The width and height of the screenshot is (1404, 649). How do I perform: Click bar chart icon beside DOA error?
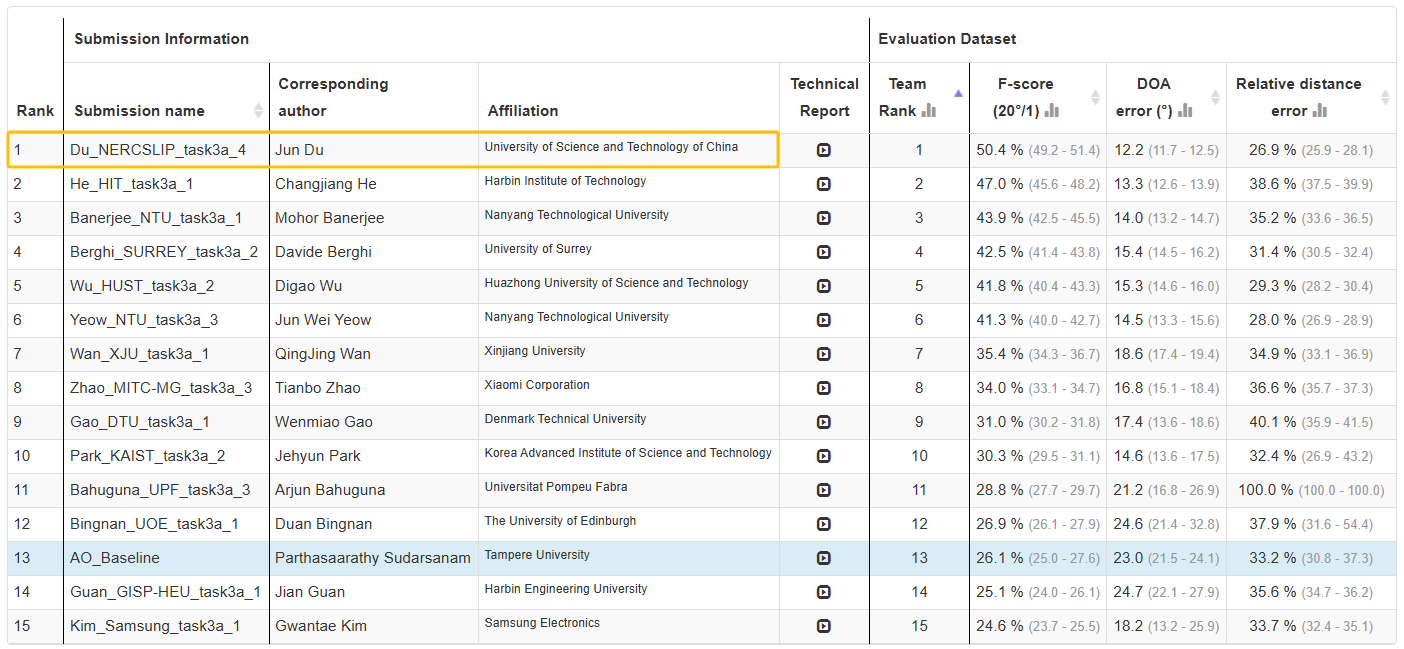[x=1185, y=111]
